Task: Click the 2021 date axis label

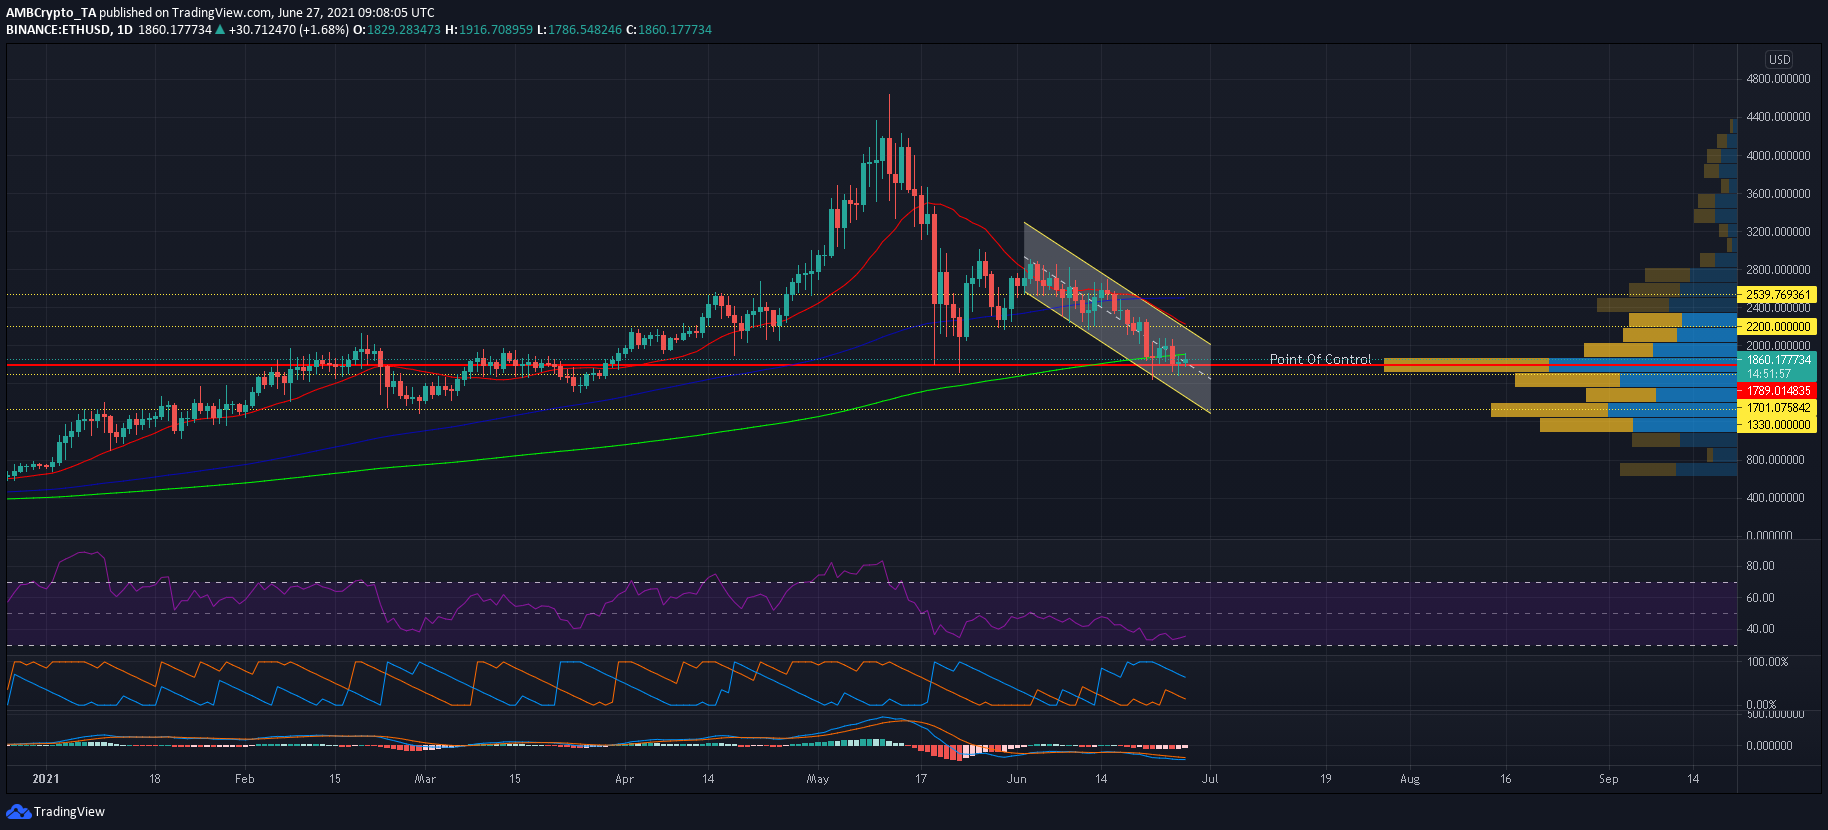Action: pyautogui.click(x=45, y=779)
